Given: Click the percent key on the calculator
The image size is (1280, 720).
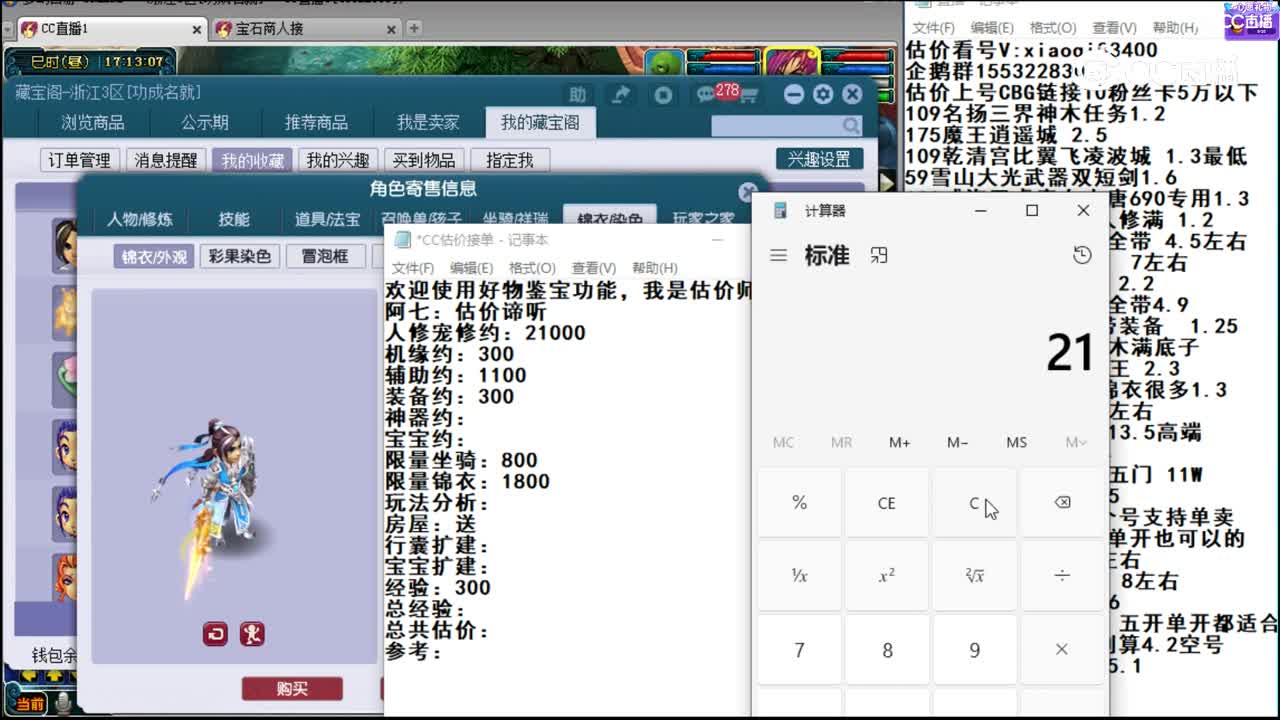Looking at the screenshot, I should point(799,503).
